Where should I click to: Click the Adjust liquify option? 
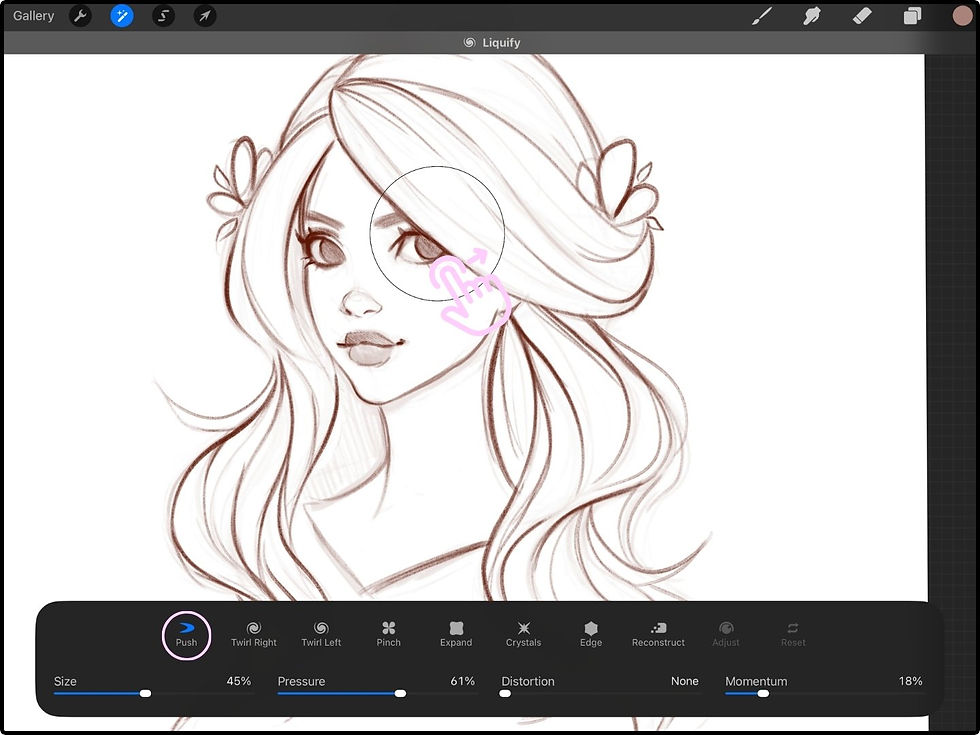pyautogui.click(x=726, y=634)
